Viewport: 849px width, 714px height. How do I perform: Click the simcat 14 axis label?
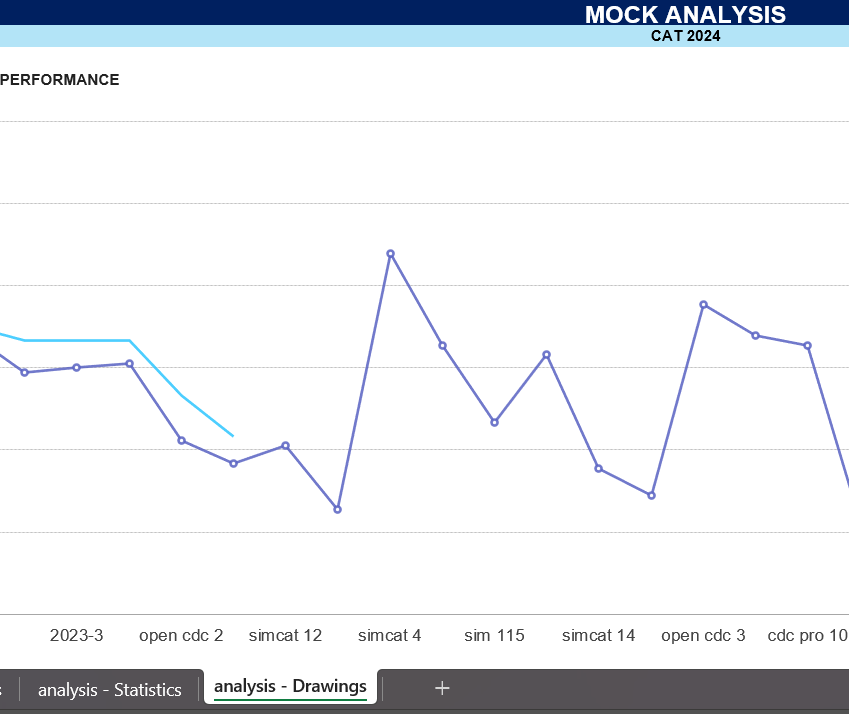(x=598, y=636)
